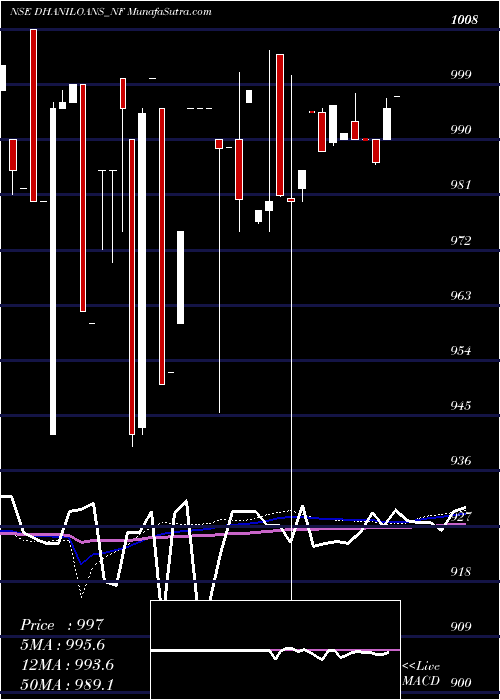The height and width of the screenshot is (700, 500).
Task: Click the 936 price axis label
Action: 459,461
